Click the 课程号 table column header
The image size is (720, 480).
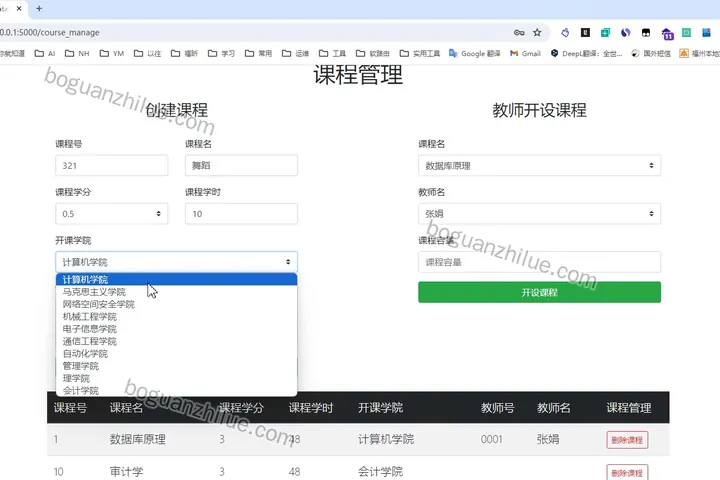click(x=70, y=407)
